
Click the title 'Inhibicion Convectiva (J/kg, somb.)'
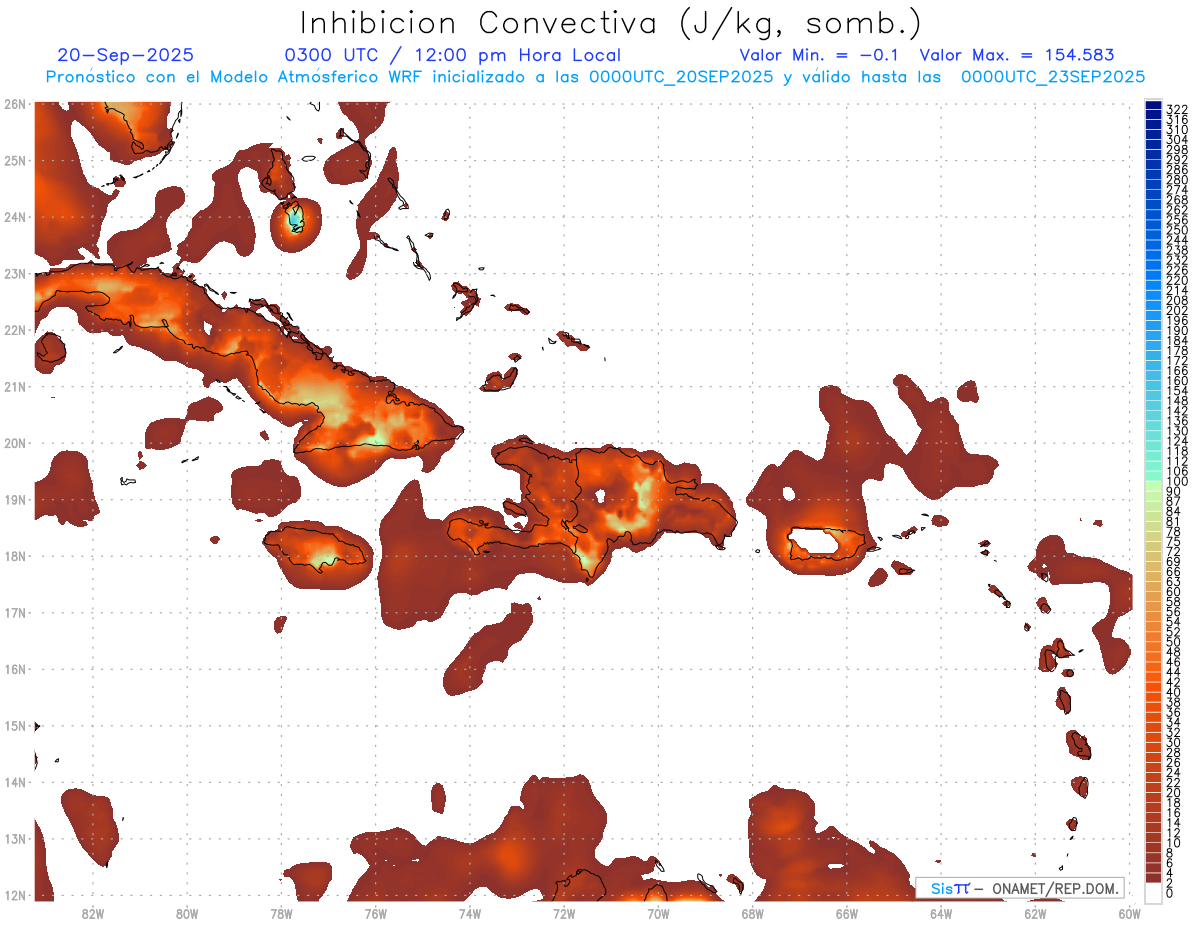(x=611, y=24)
